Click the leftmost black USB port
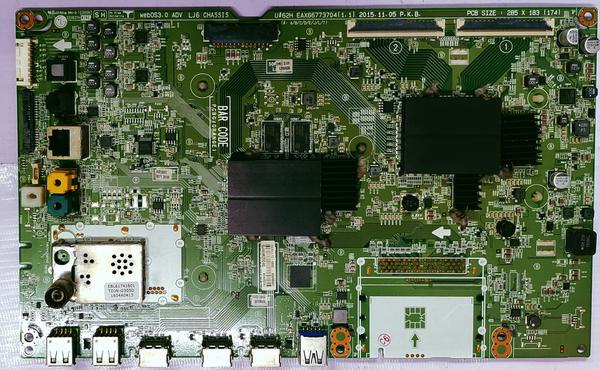The height and width of the screenshot is (370, 600). [61, 346]
